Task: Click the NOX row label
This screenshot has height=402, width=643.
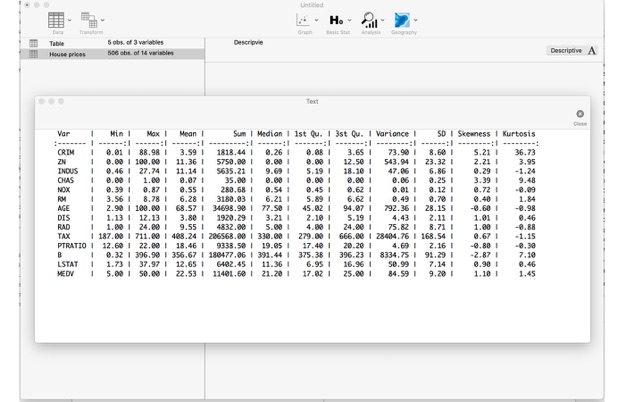Action: tap(64, 190)
